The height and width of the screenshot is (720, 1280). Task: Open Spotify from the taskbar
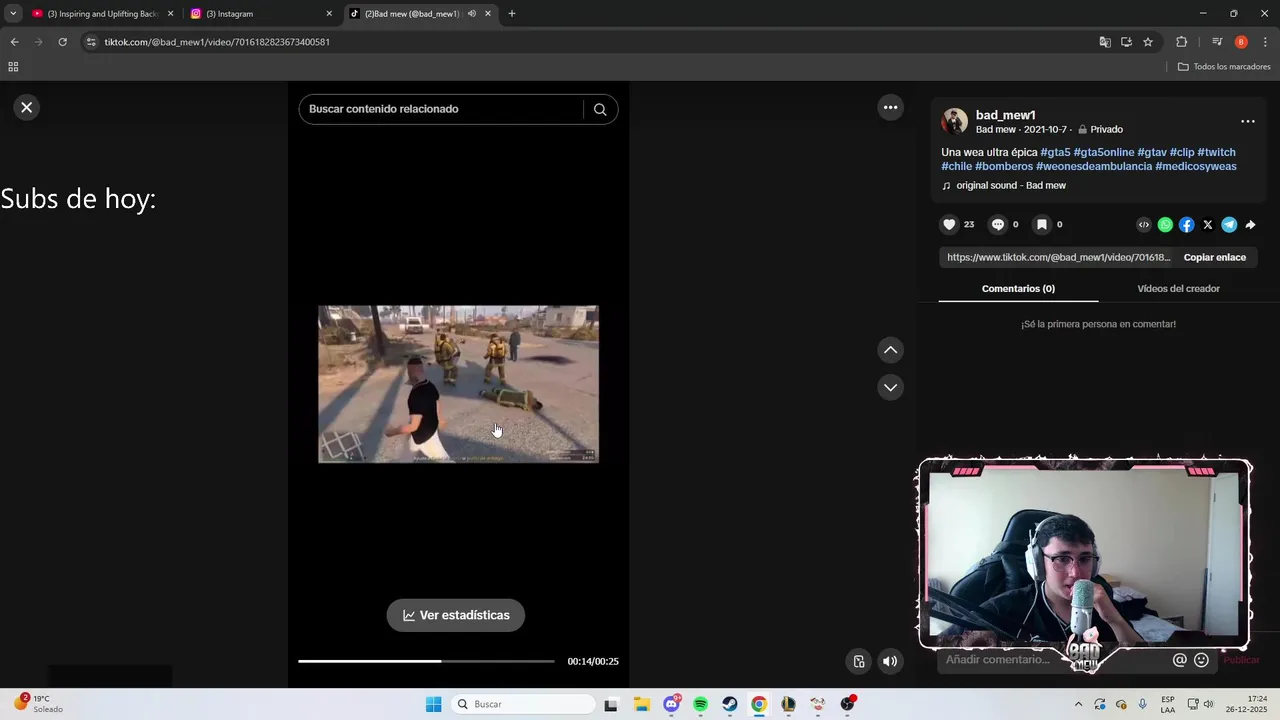700,704
